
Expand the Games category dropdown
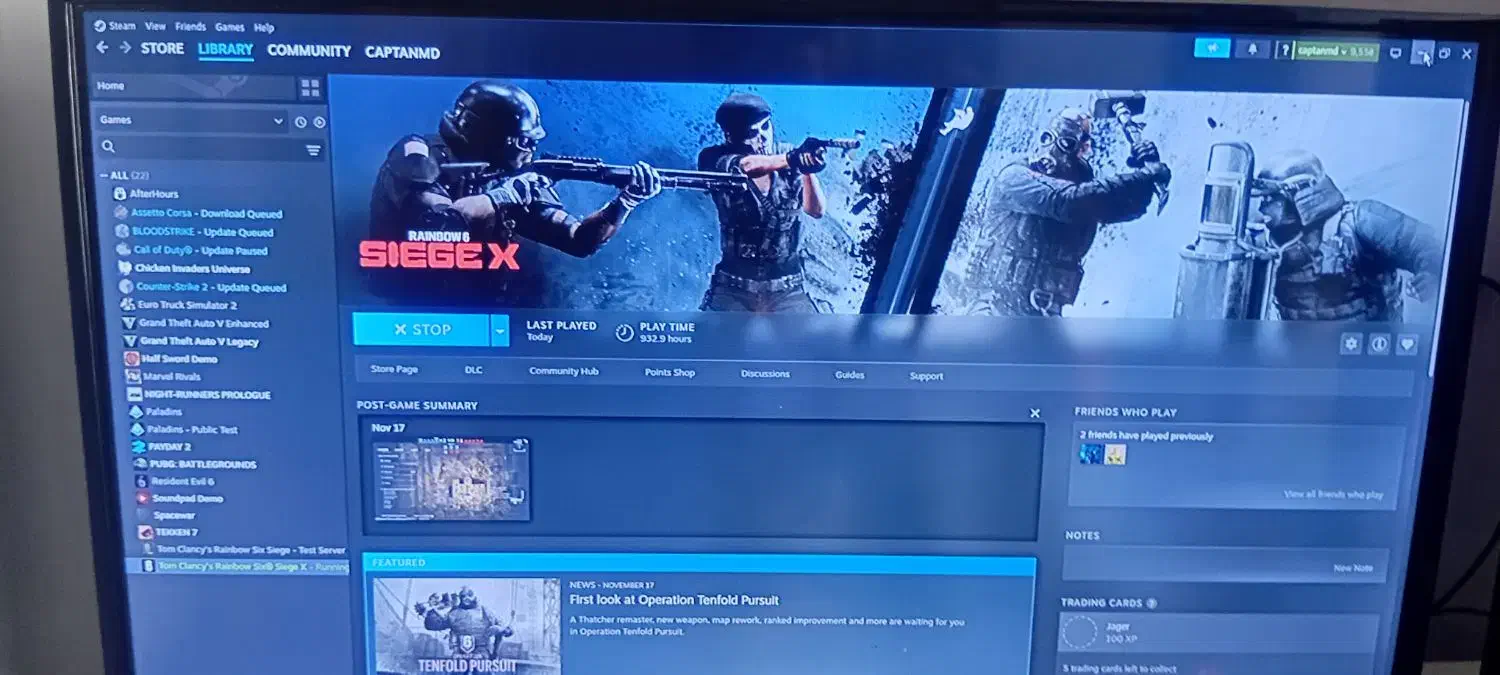[x=278, y=121]
